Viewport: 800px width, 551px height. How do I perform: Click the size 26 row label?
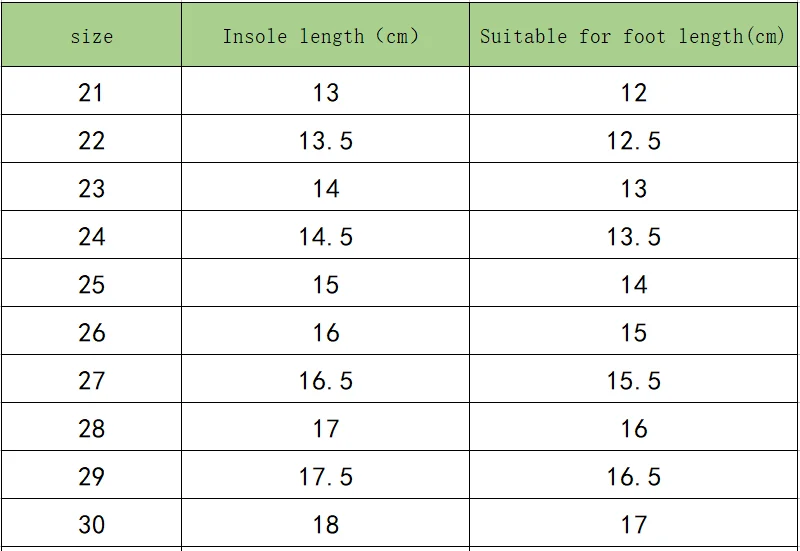pyautogui.click(x=91, y=333)
